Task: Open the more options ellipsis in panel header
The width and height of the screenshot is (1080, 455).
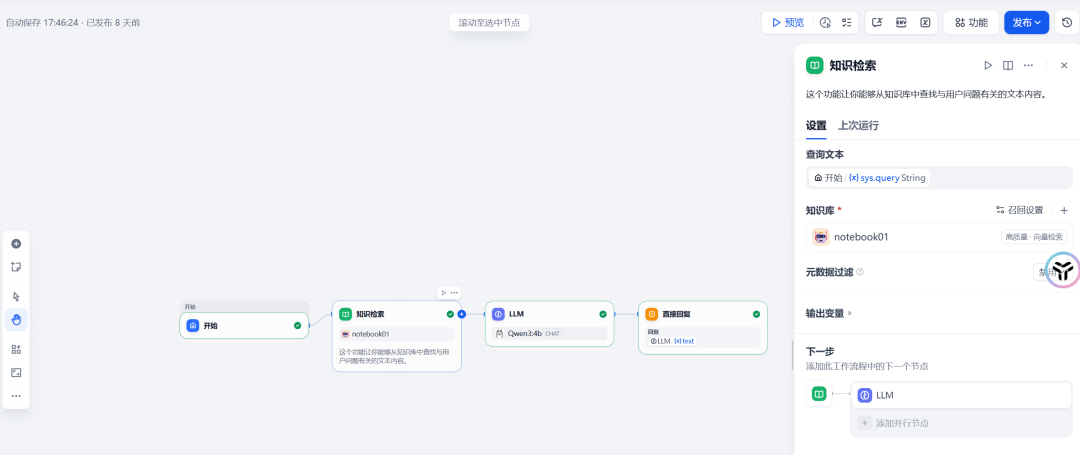Action: point(1028,65)
